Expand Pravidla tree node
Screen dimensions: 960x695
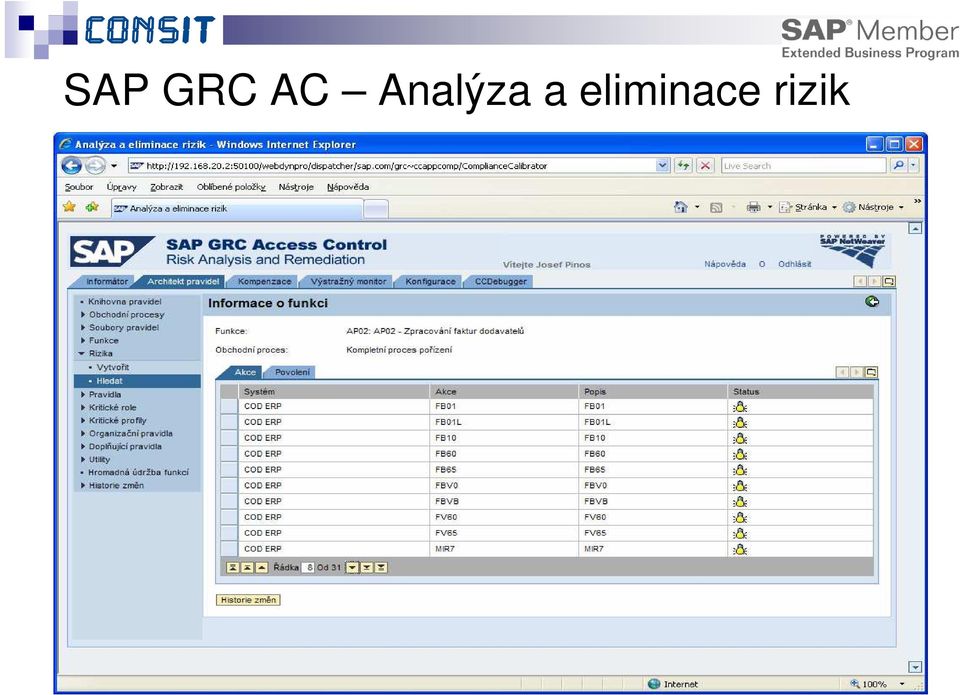(x=83, y=394)
